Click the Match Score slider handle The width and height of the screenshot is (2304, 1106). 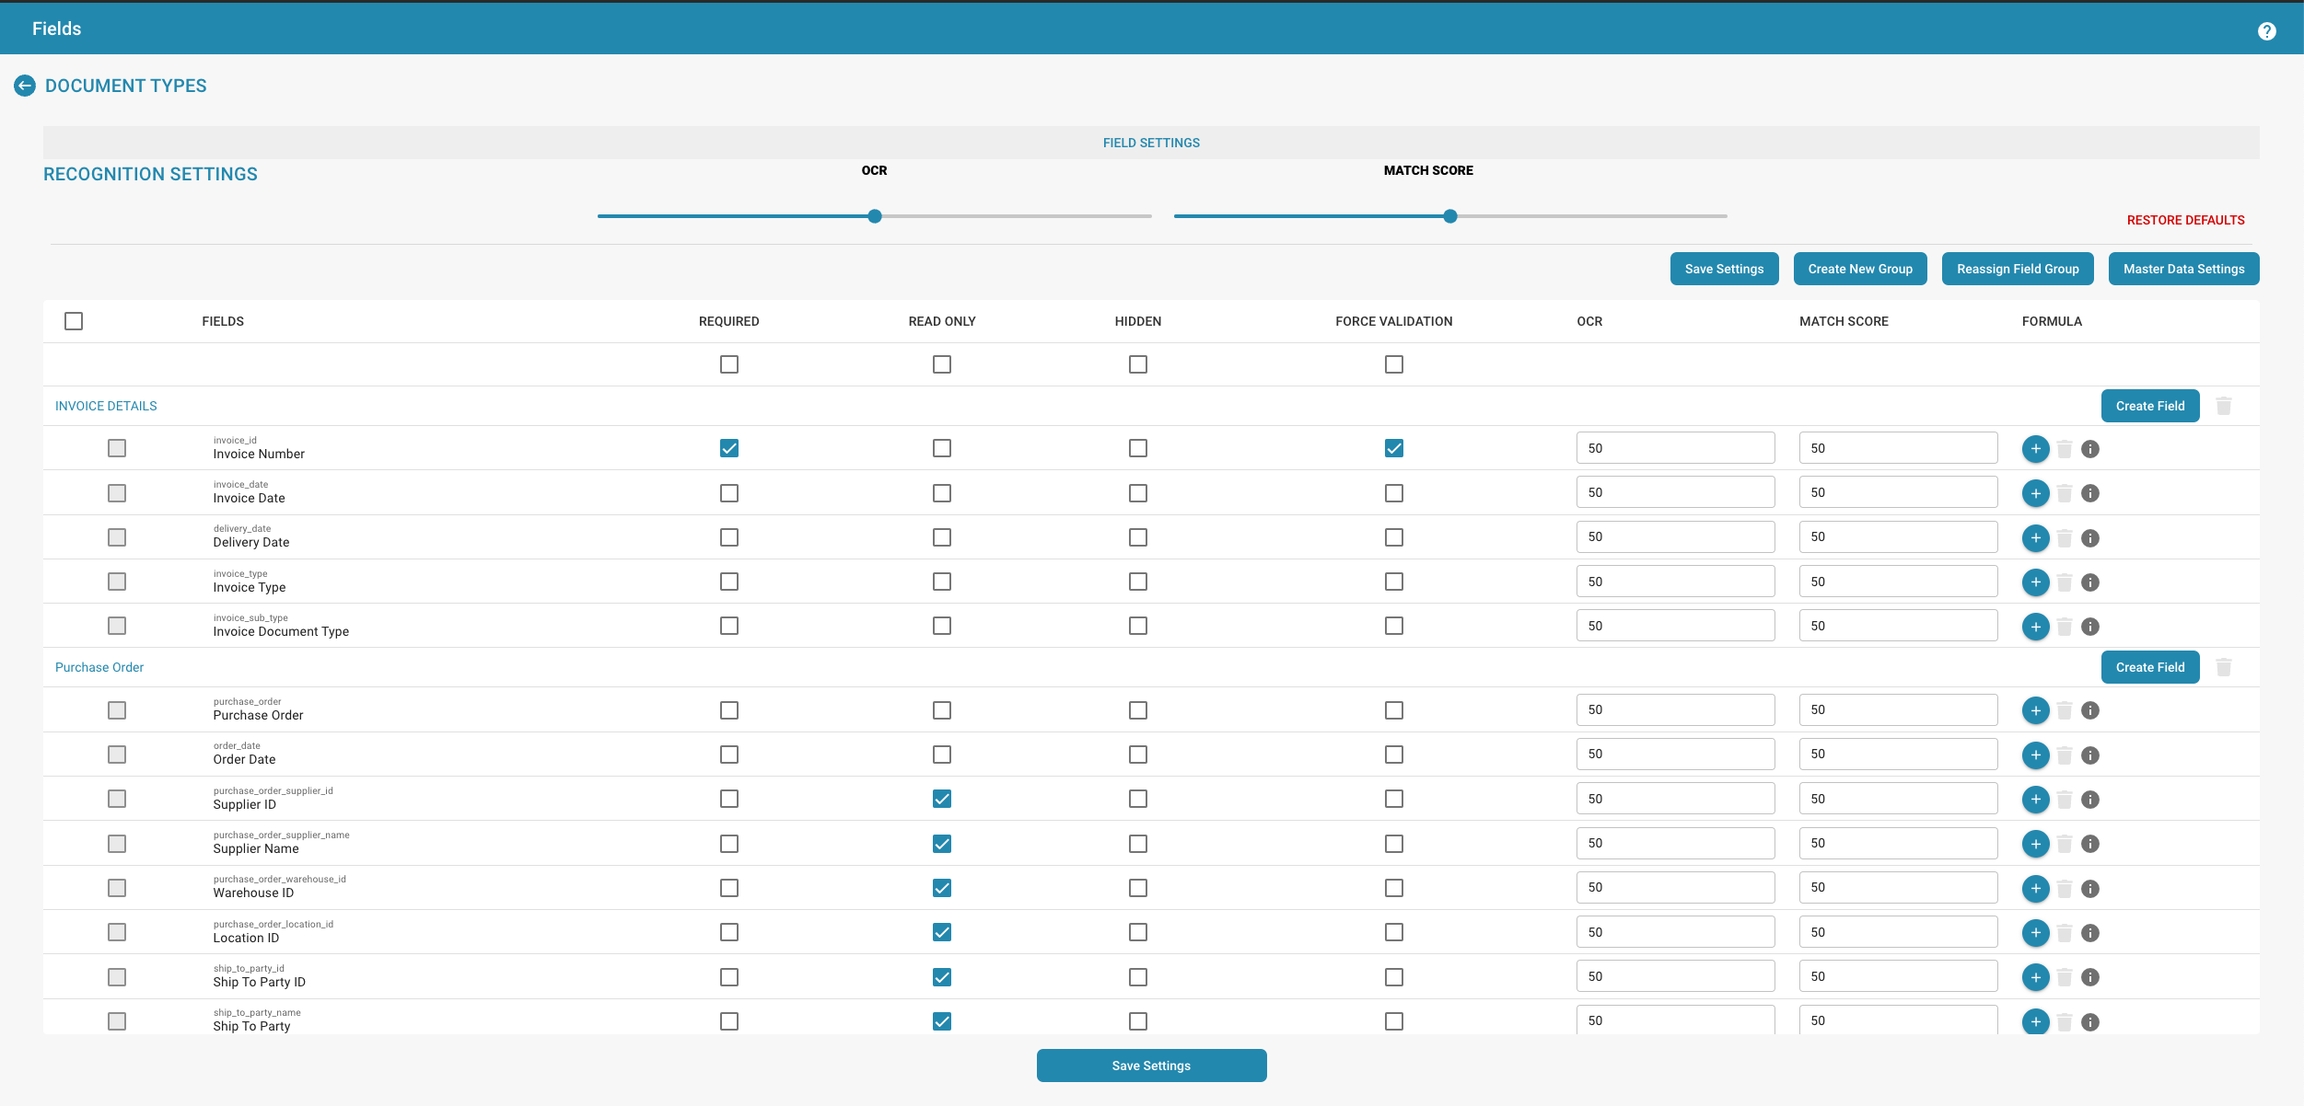(x=1450, y=216)
